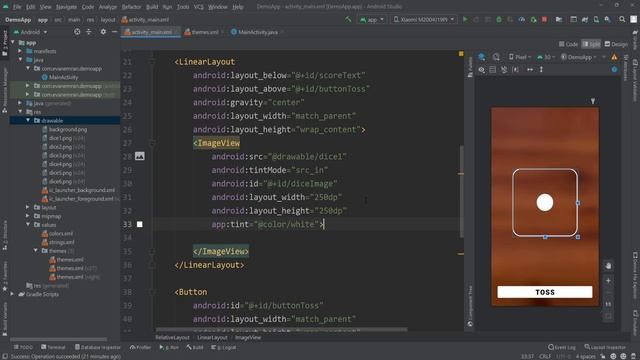640x360 pixels.
Task: Click the green Run app play icon
Action: click(x=465, y=19)
